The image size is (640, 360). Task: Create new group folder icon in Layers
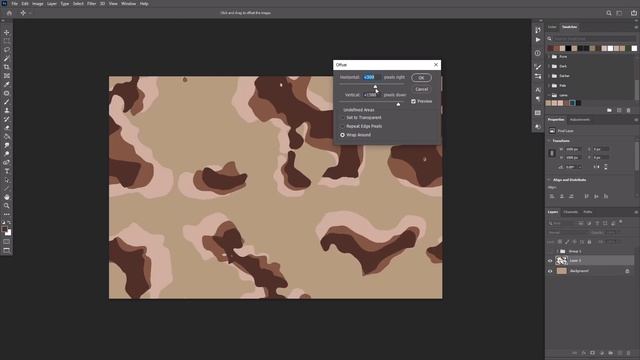click(611, 353)
